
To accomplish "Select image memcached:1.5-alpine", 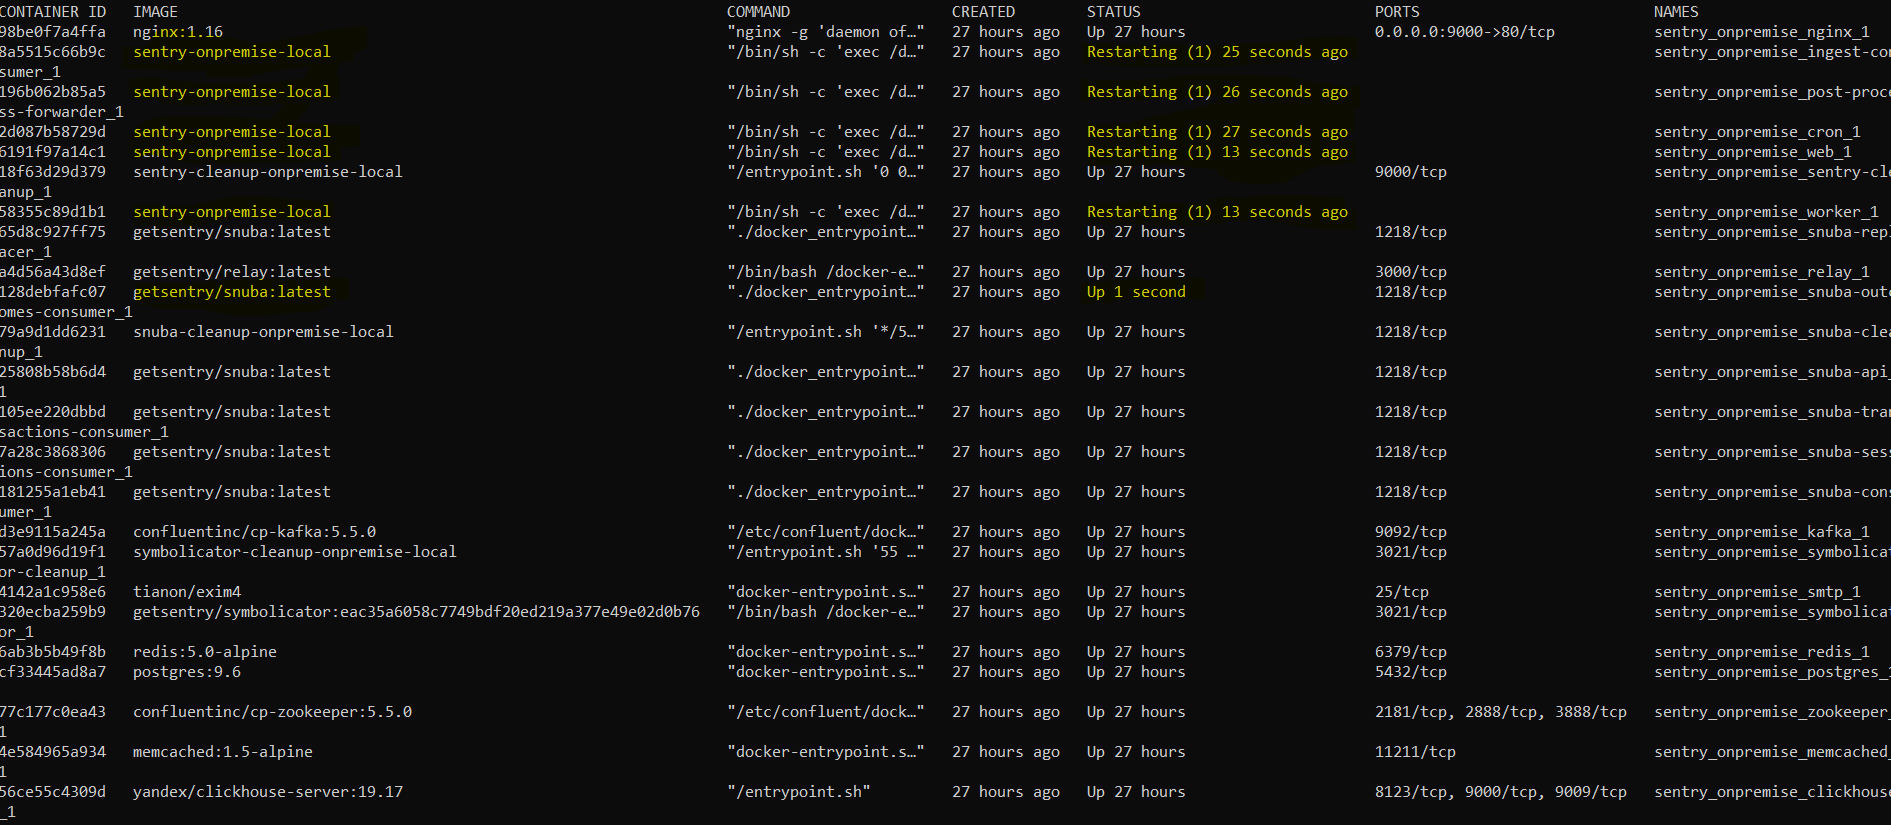I will 223,752.
